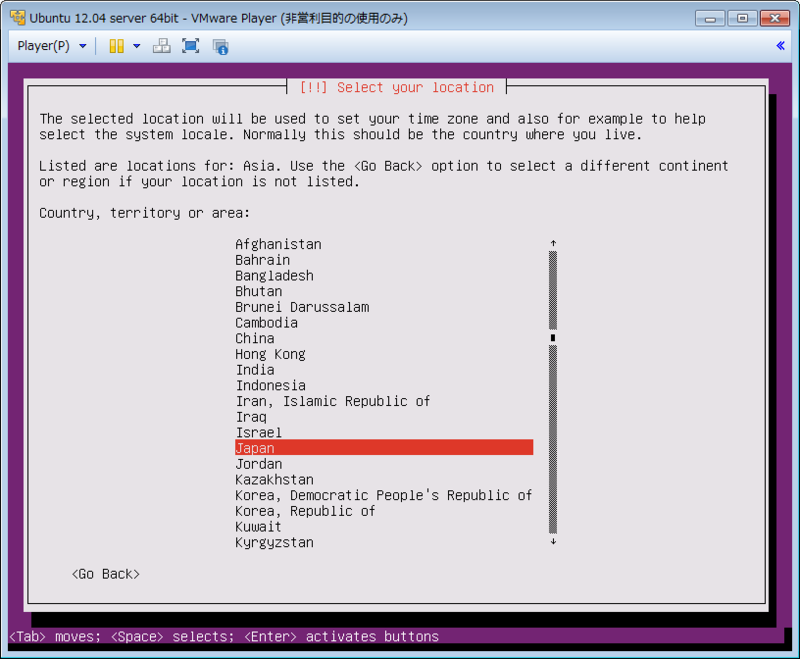Select Kazakhstan in the country list
800x659 pixels.
tap(274, 480)
